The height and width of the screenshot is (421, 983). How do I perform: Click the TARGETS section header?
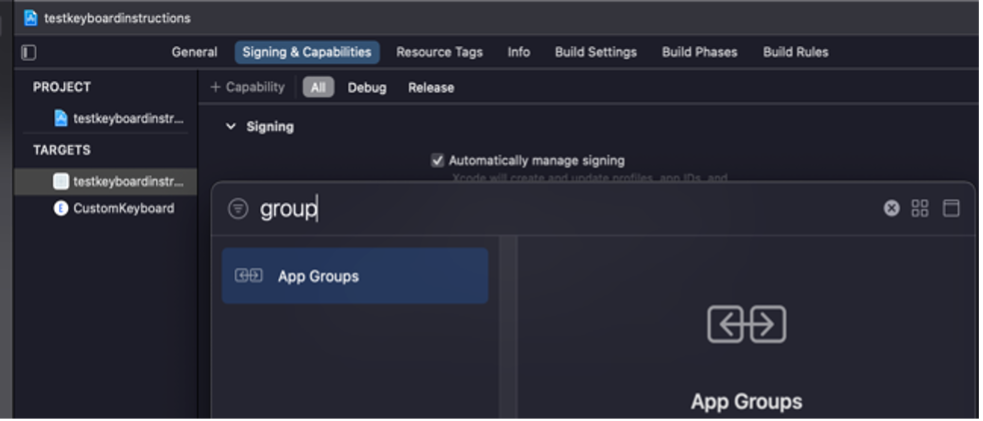[x=62, y=150]
